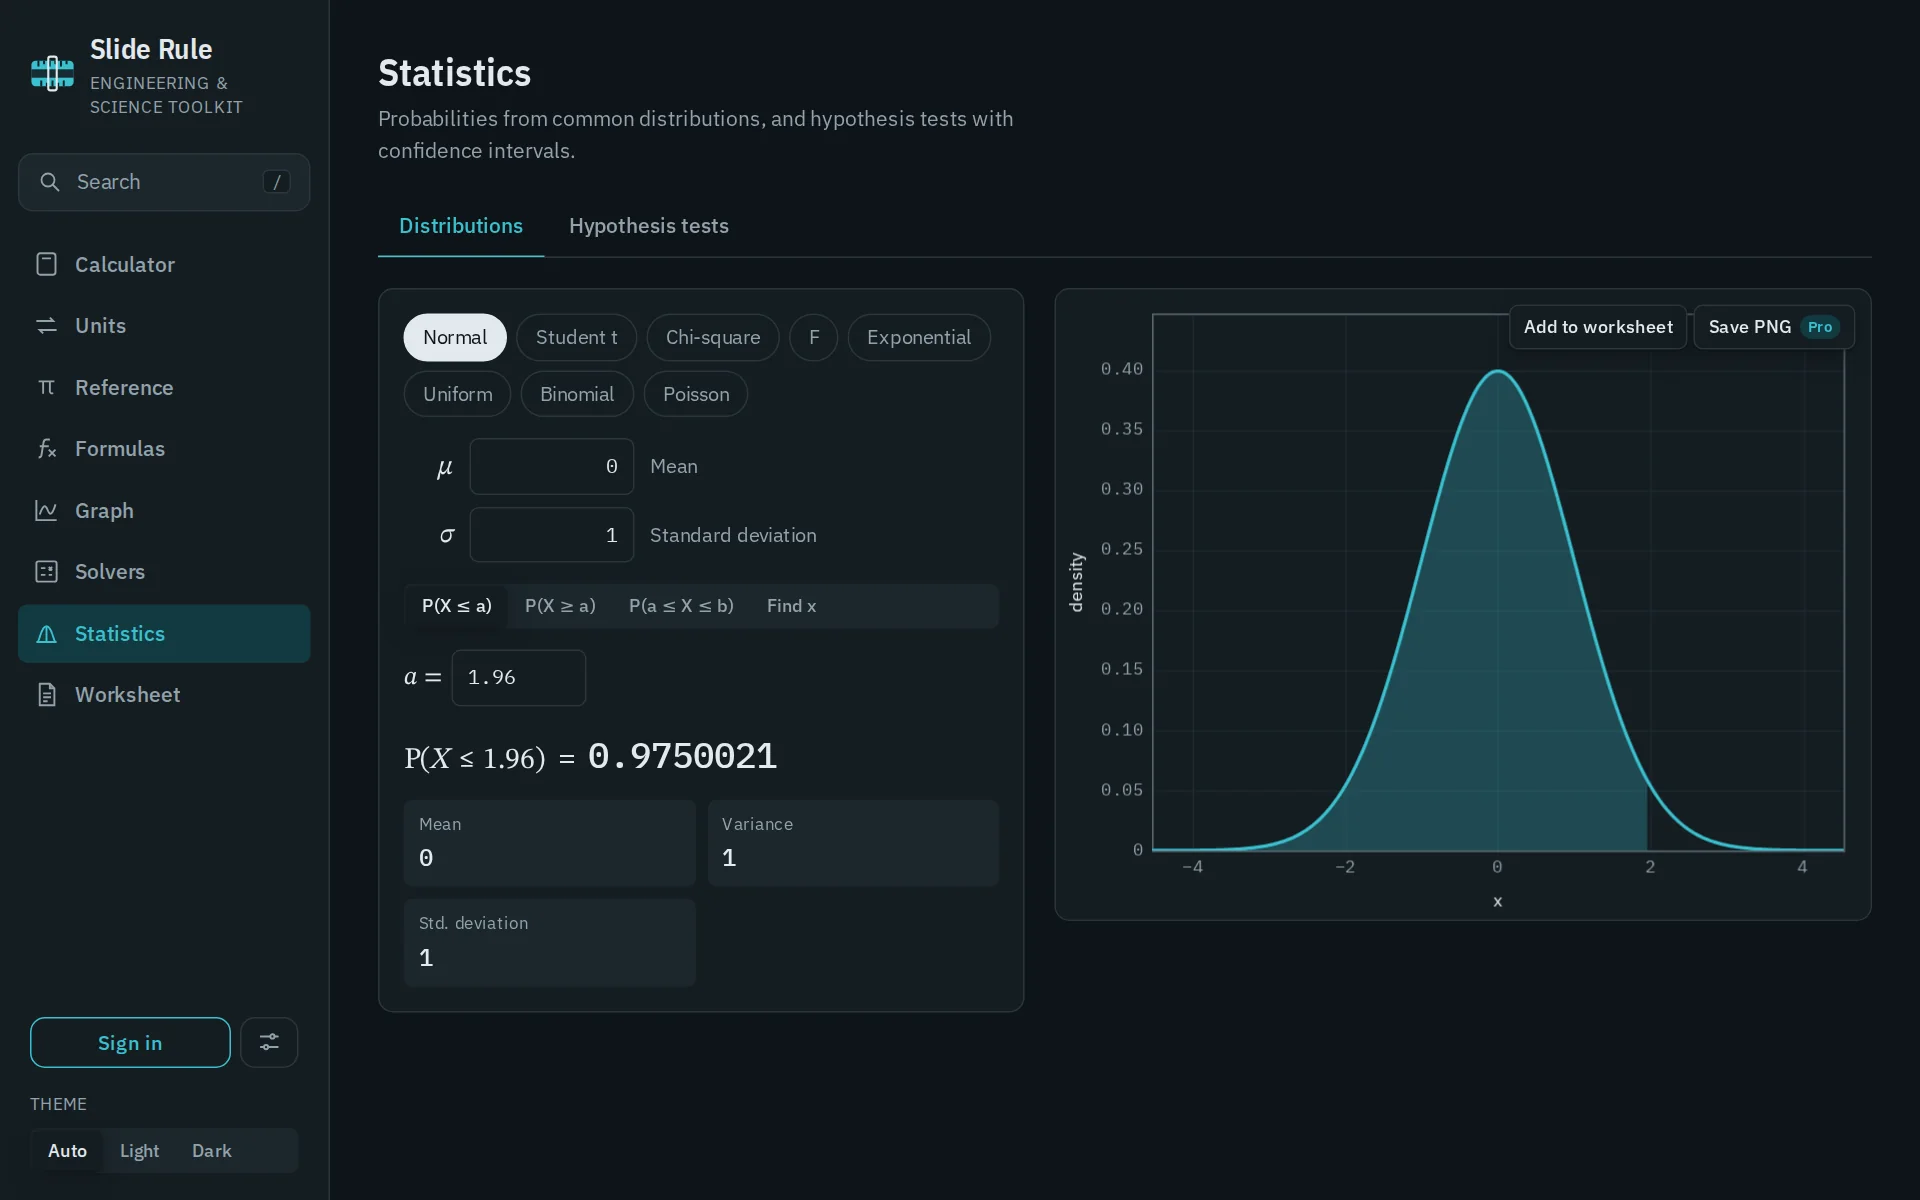
Task: Switch to Hypothesis tests tab
Action: click(x=649, y=226)
